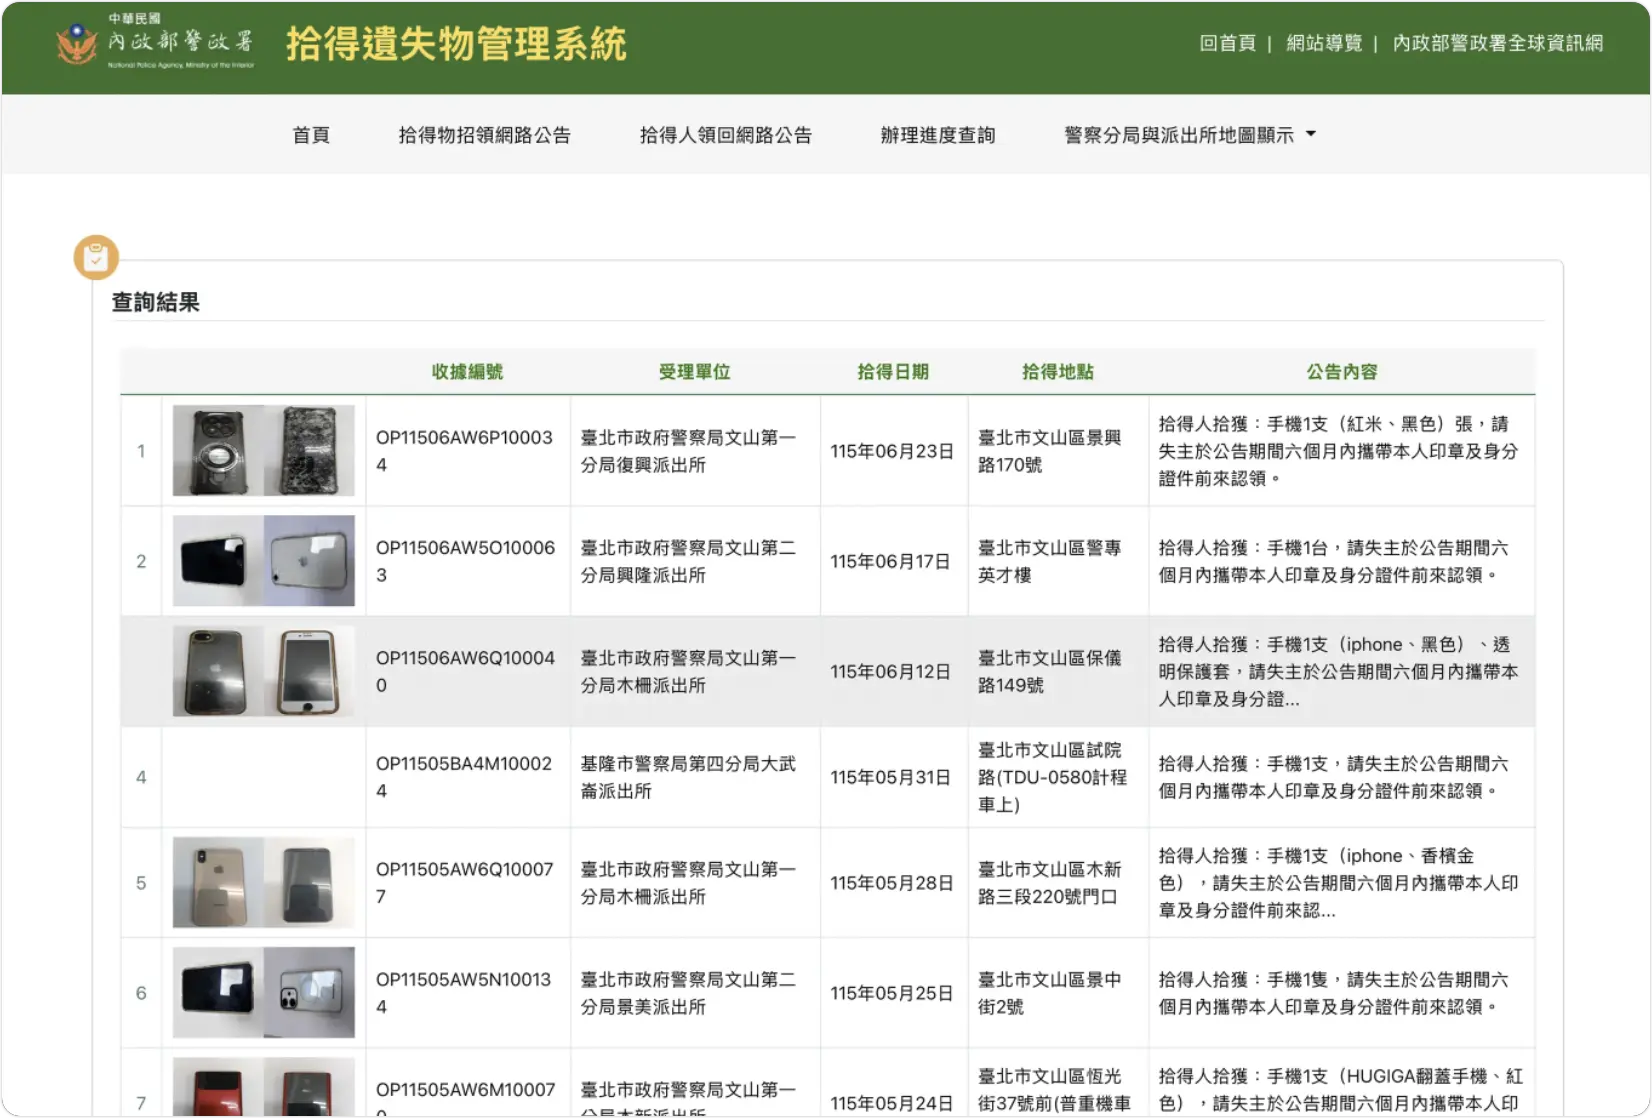
Task: Open left photo for receipt OP11506AW6Q100040
Action: point(218,671)
